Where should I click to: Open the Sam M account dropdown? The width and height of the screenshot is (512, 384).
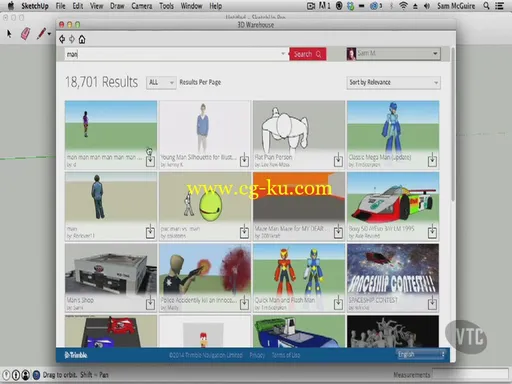click(x=398, y=53)
